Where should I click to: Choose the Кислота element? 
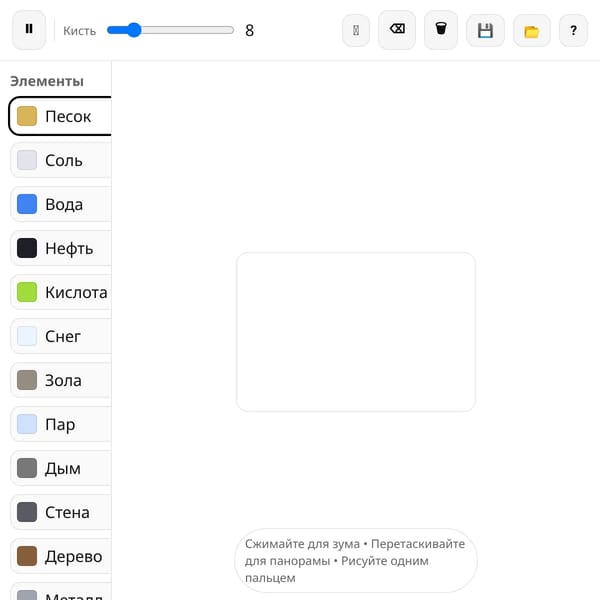(61, 292)
